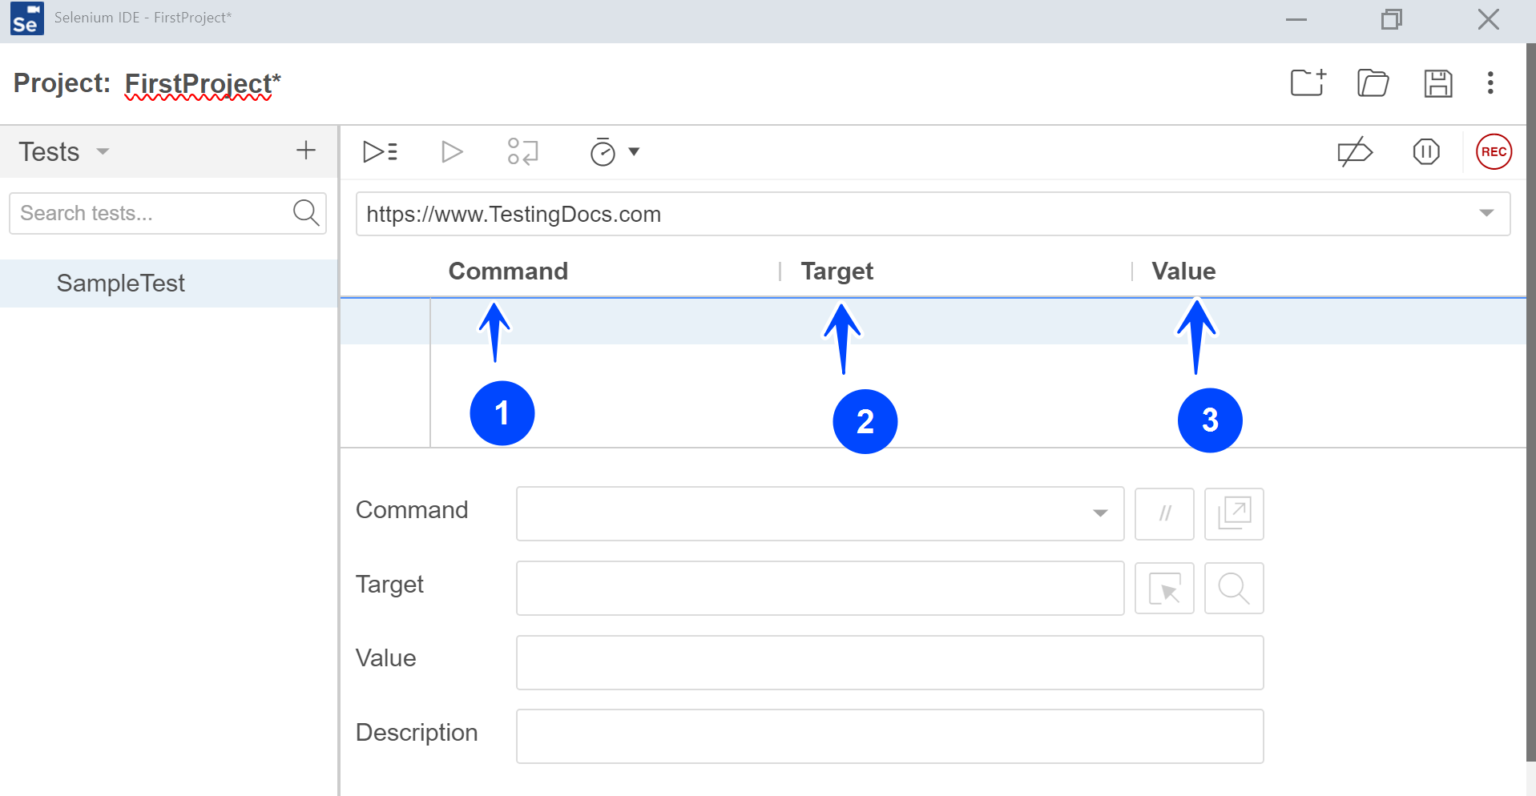Open the command editor expand icon

pyautogui.click(x=1234, y=513)
